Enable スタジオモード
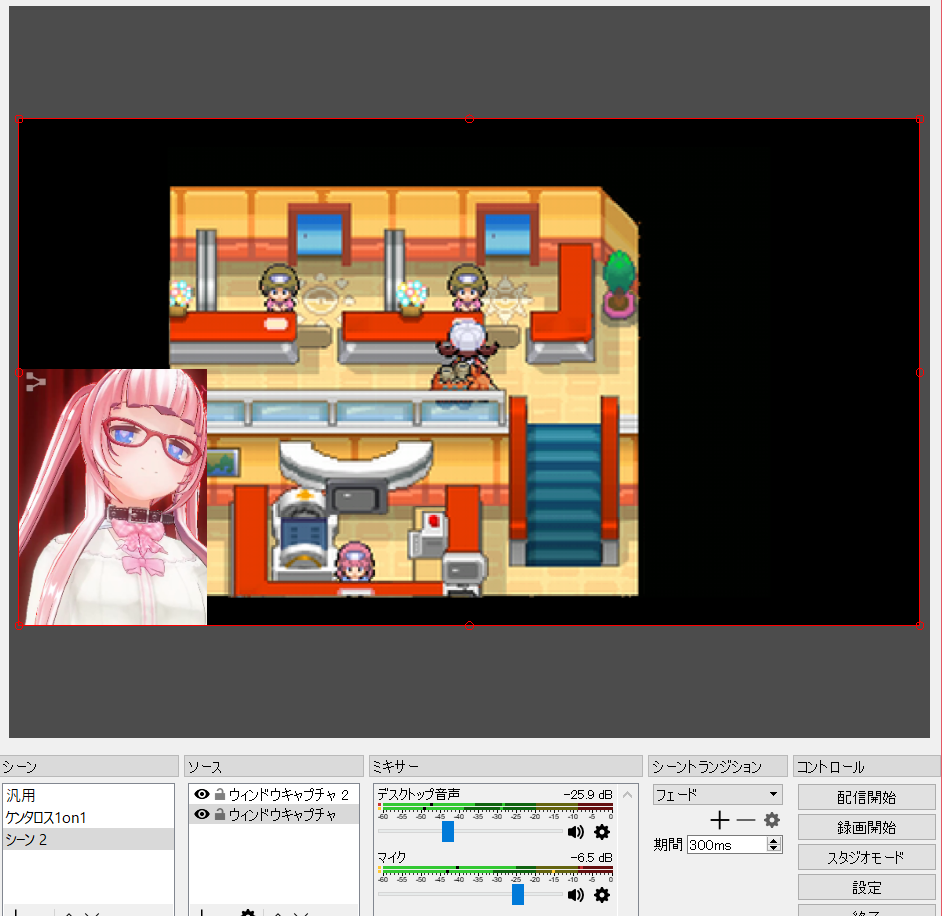This screenshot has width=942, height=916. point(866,857)
